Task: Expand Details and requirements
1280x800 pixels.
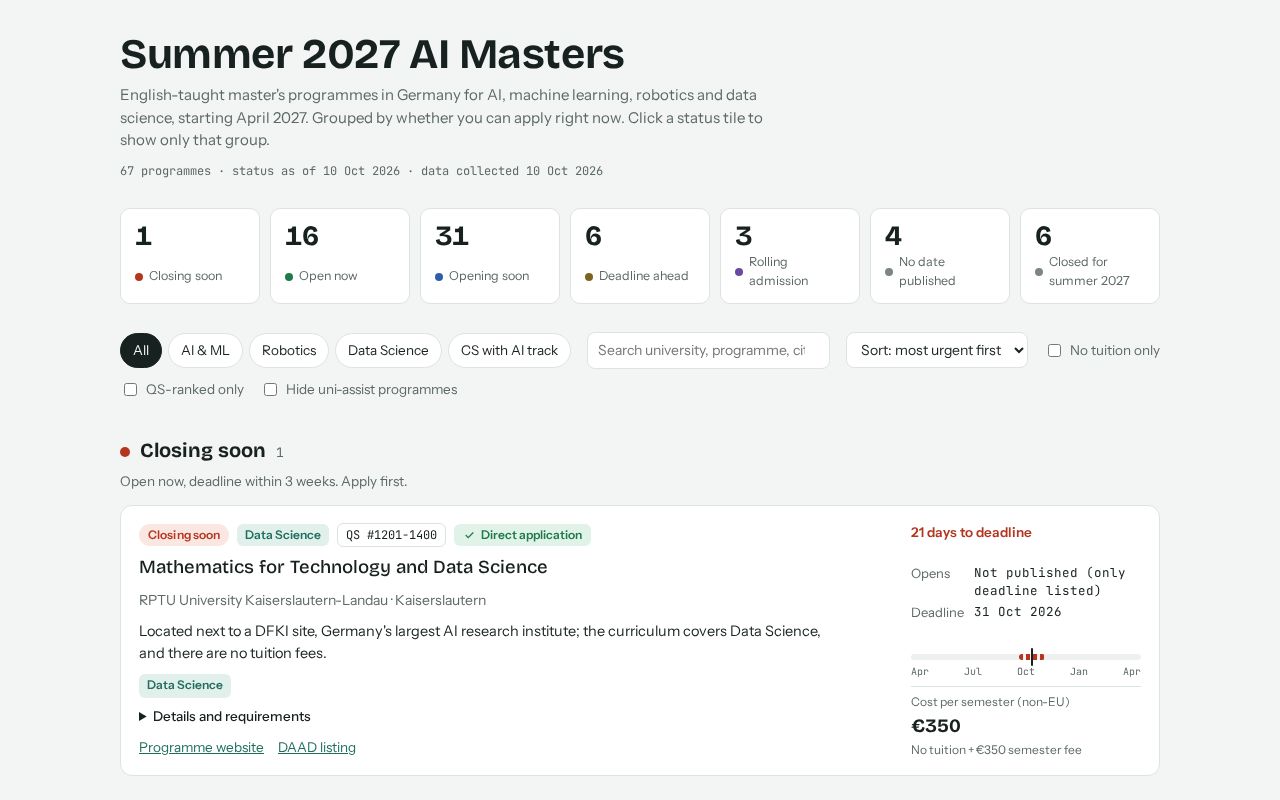Action: (x=225, y=716)
